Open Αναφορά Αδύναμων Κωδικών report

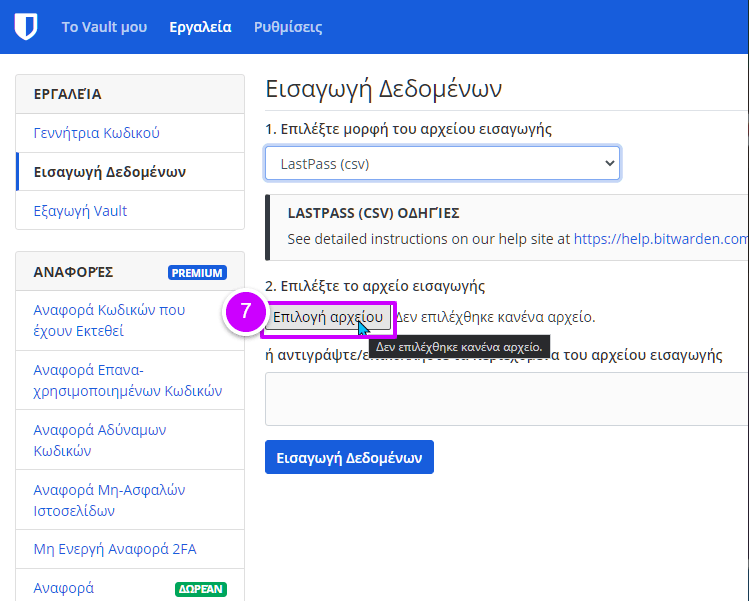[x=130, y=440]
